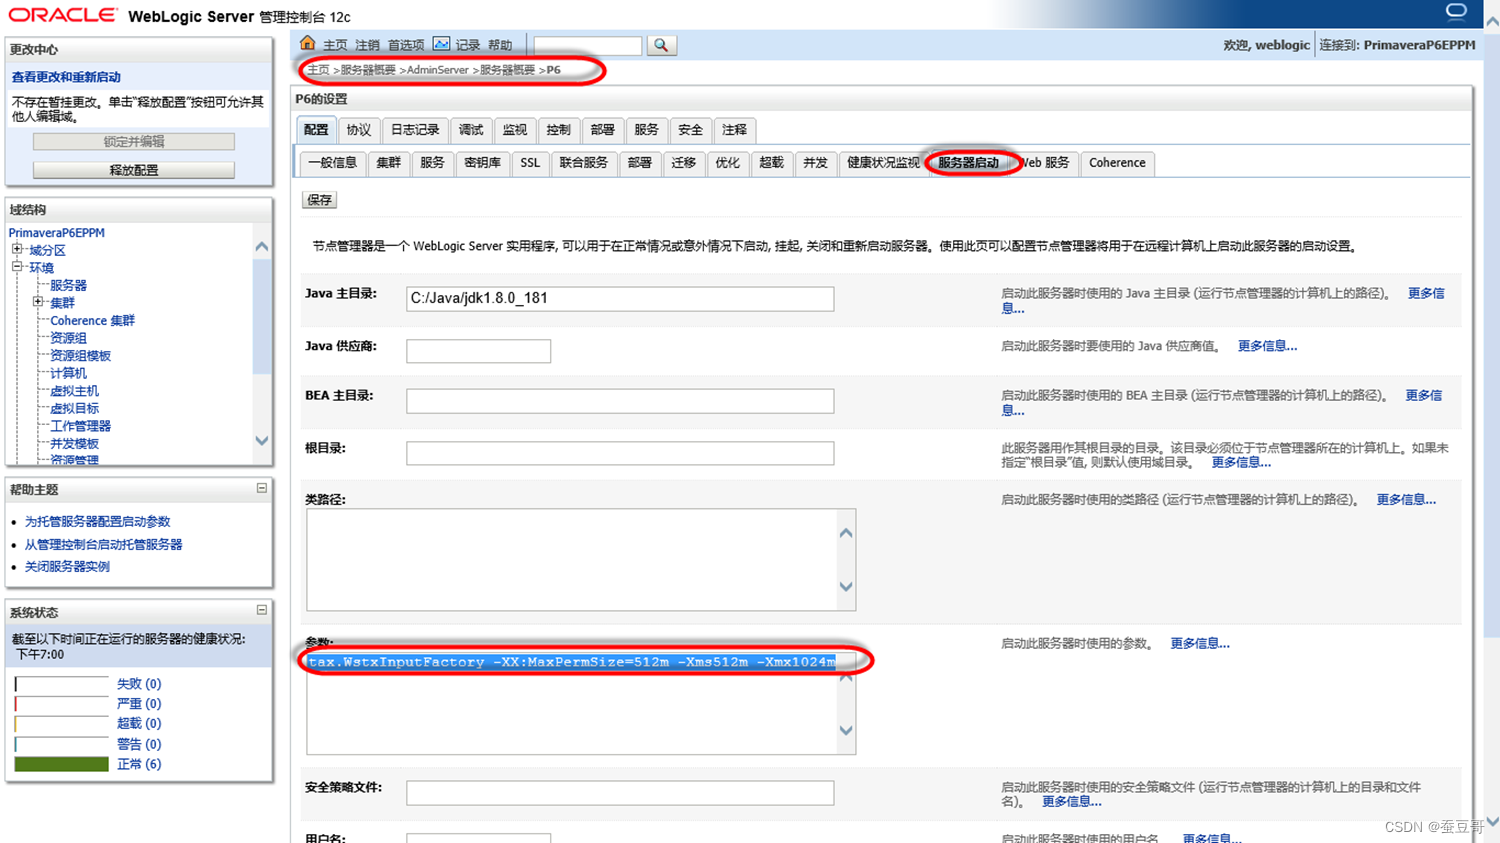Click the Home house icon
This screenshot has height=843, width=1500.
pos(308,44)
